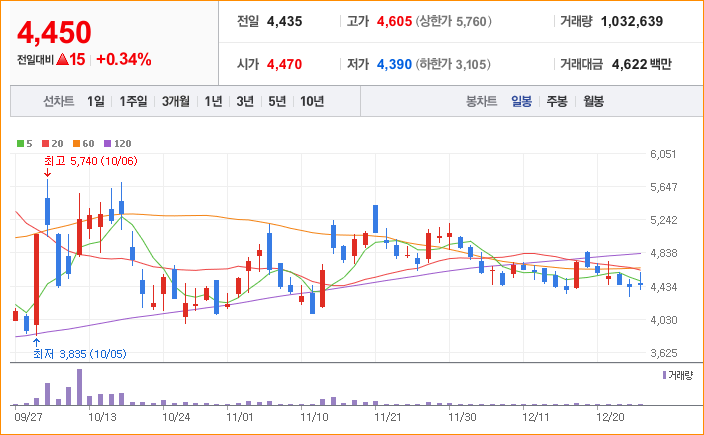Screen dimensions: 704x435
Task: Click the 12/11 date axis label
Action: pyautogui.click(x=536, y=417)
